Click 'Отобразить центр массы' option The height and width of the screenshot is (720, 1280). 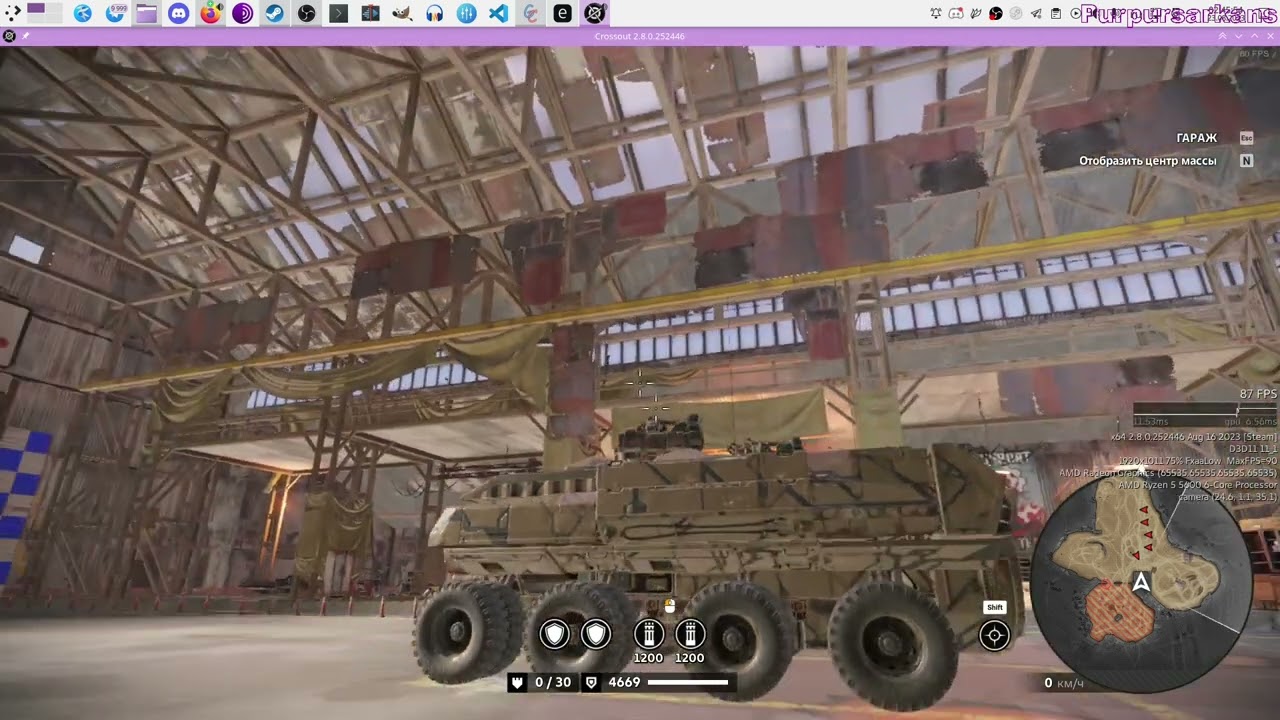[x=1148, y=161]
